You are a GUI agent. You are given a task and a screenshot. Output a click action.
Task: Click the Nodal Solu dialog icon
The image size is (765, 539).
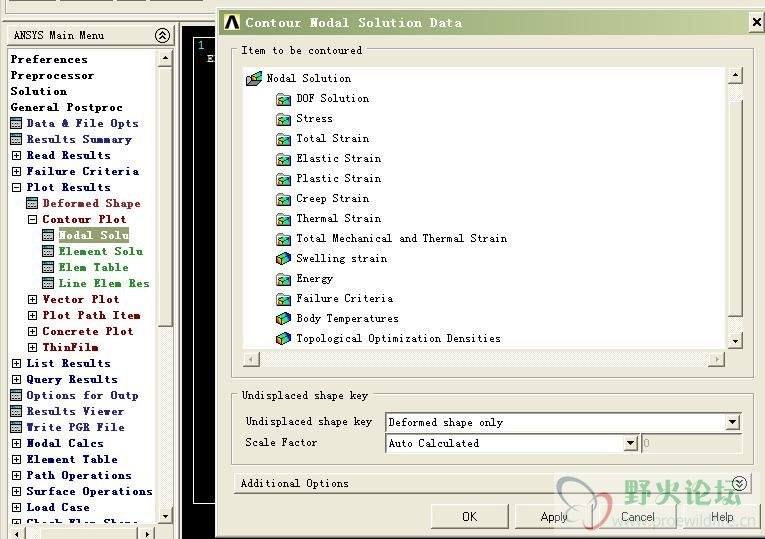(x=48, y=236)
